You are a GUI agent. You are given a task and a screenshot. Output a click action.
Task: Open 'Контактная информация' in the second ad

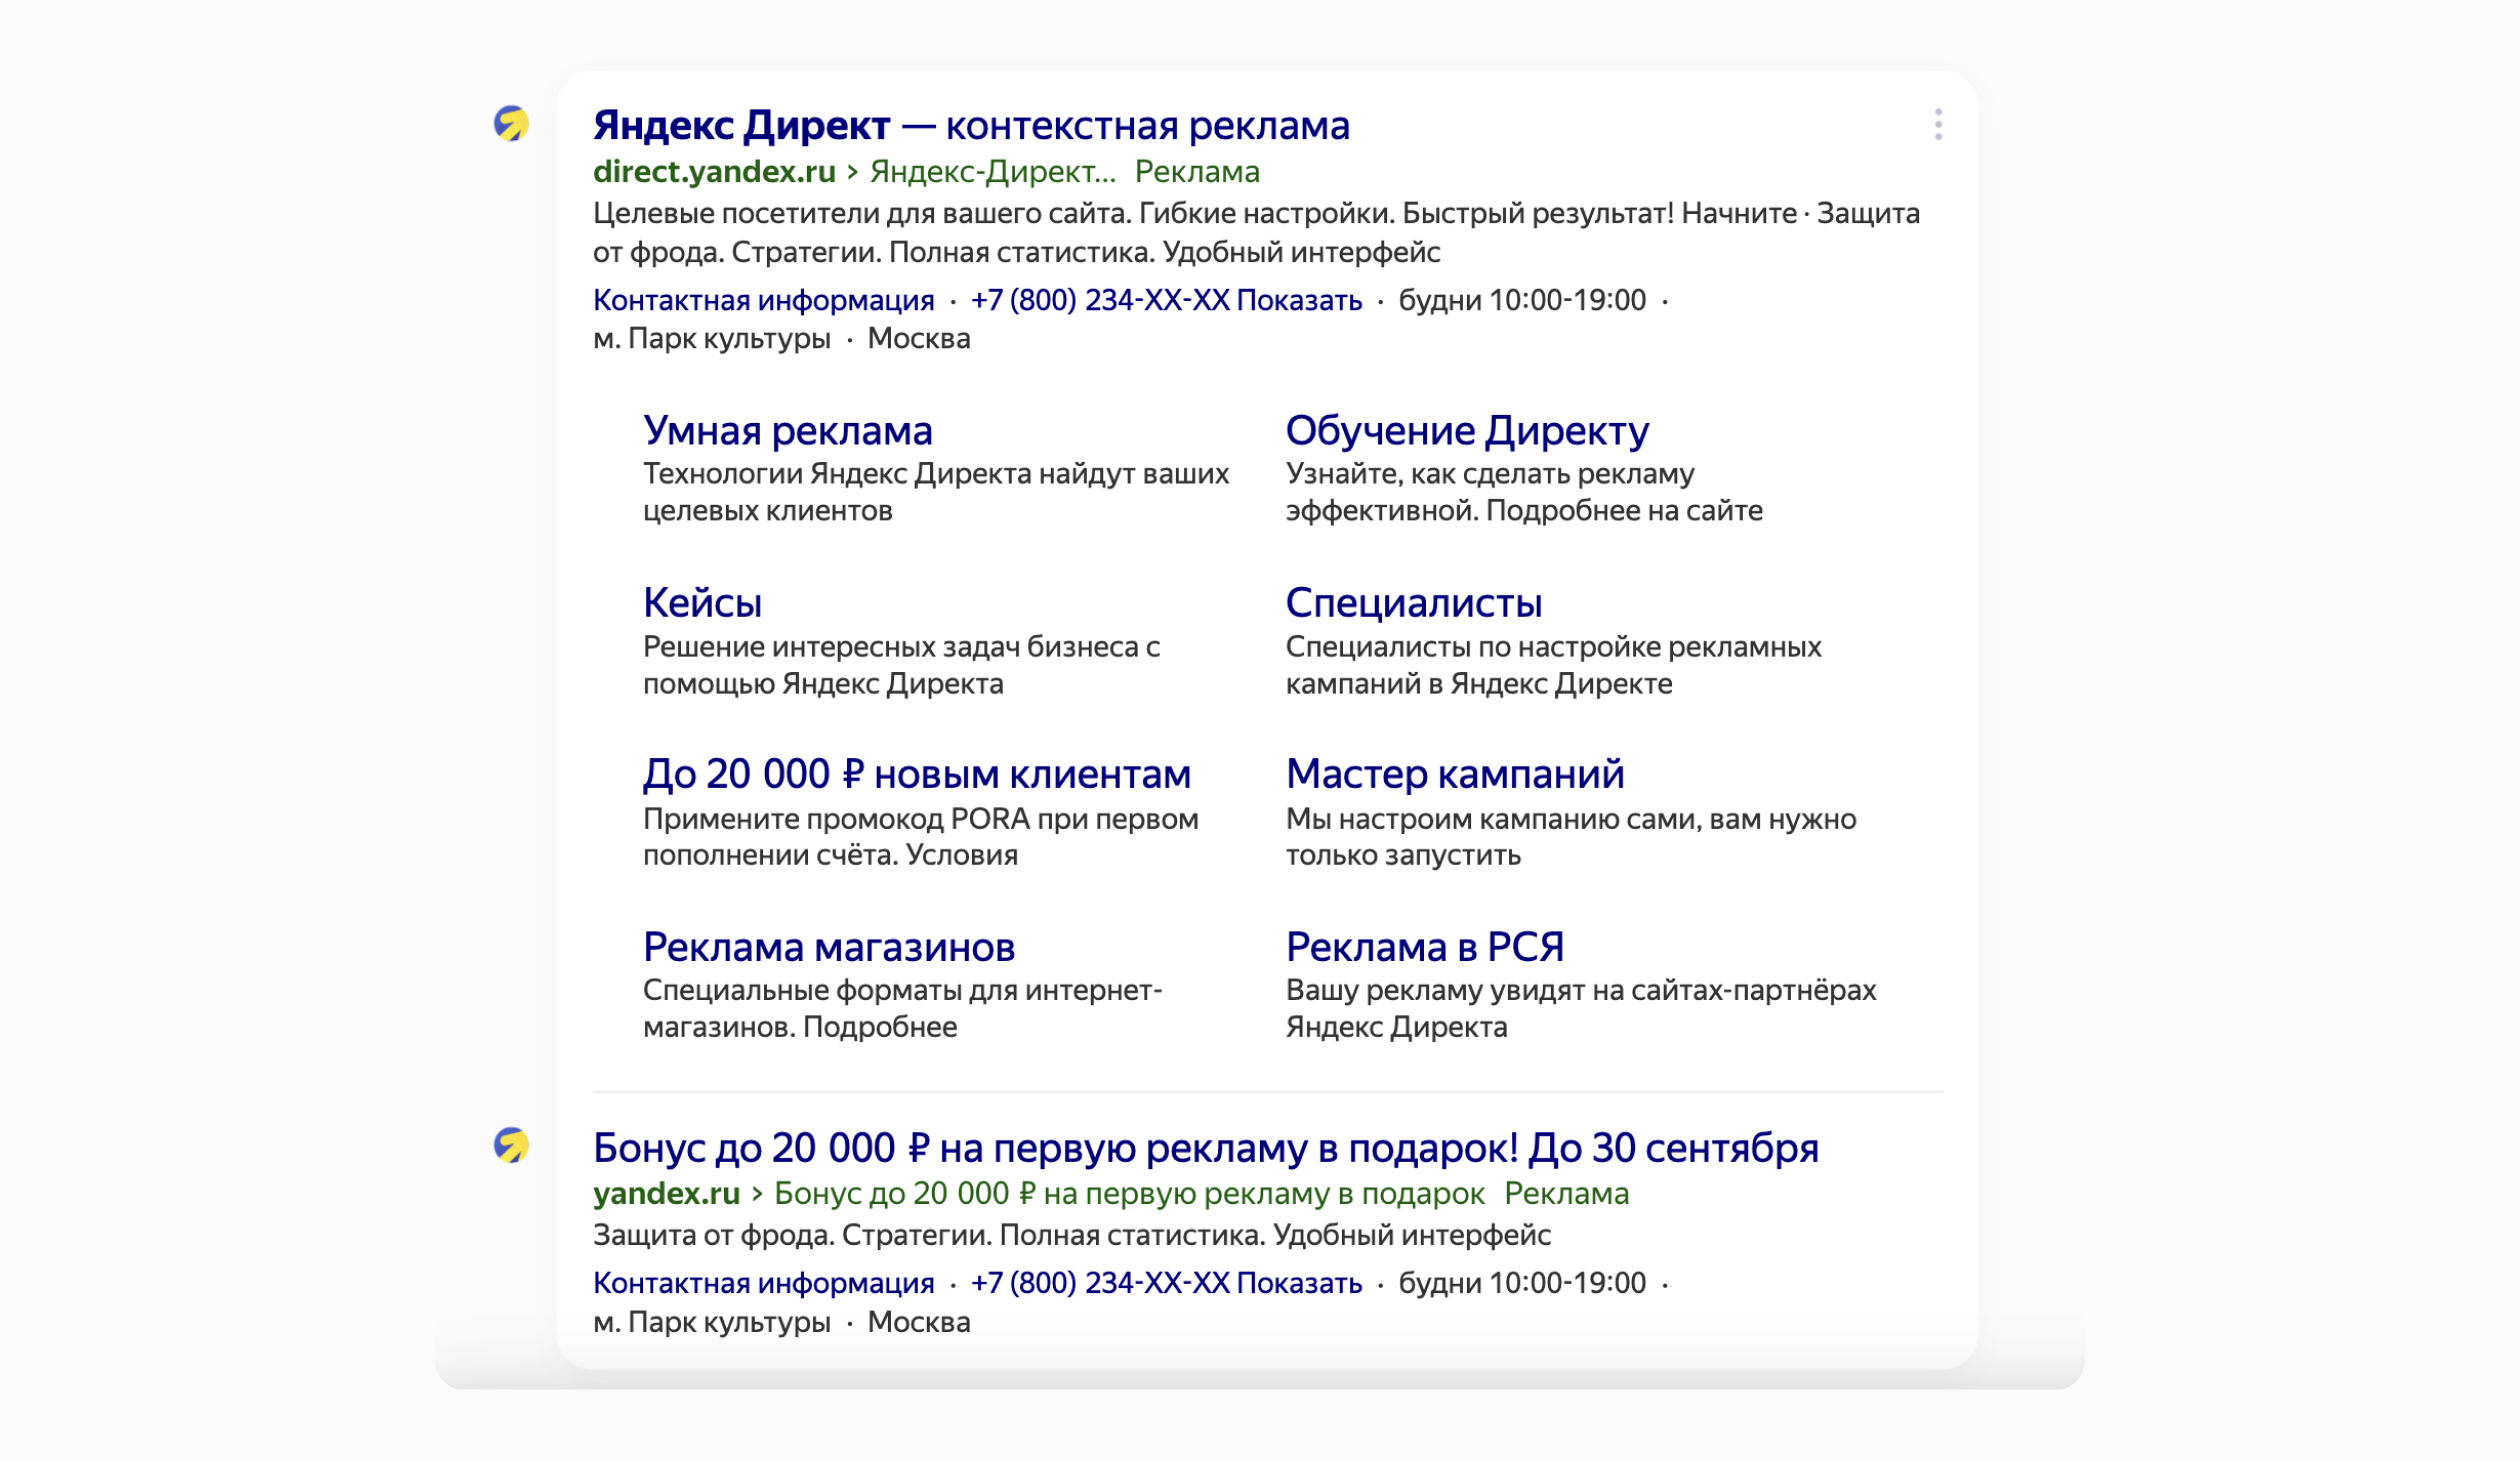[x=764, y=1283]
